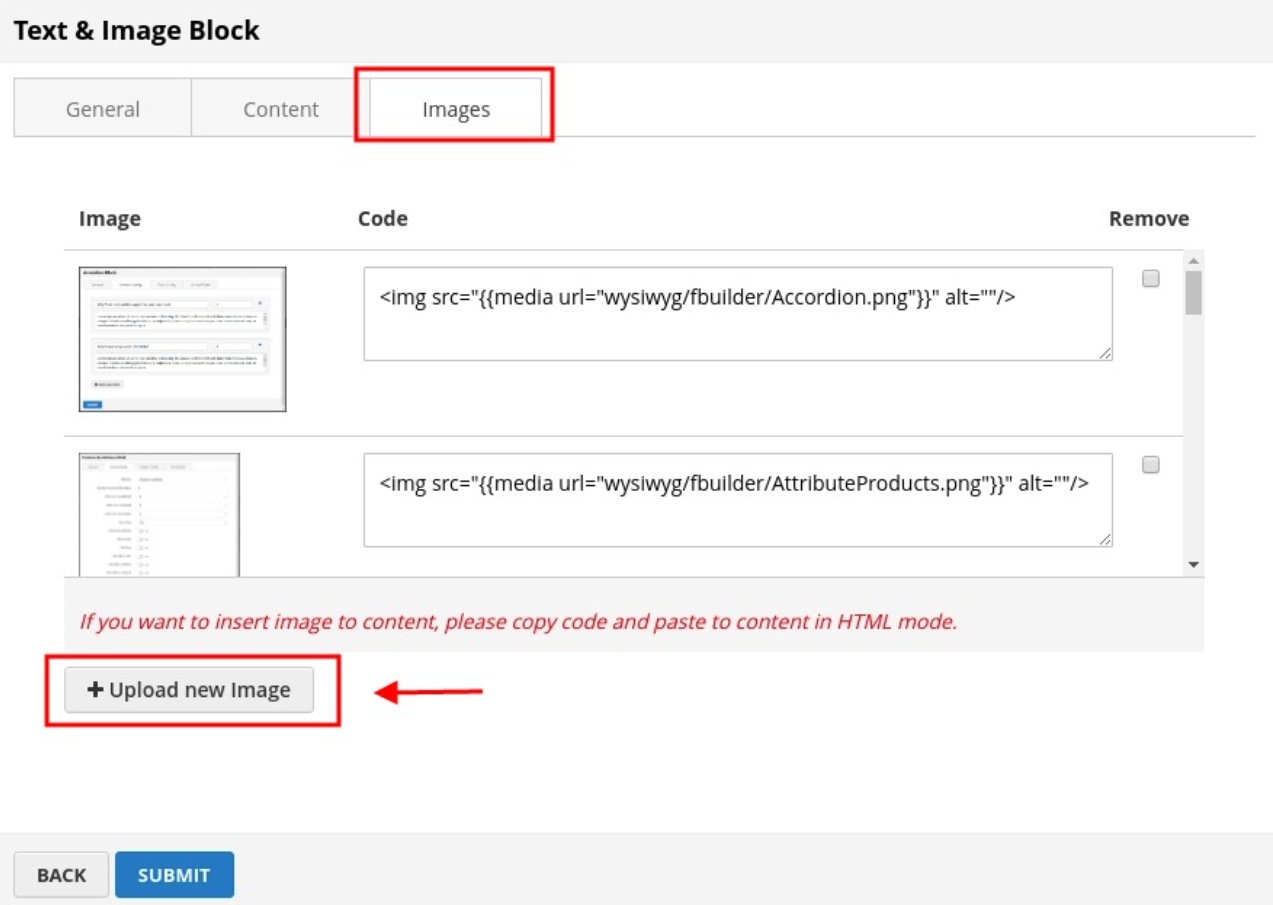Select the Images tab
This screenshot has width=1273, height=905.
(456, 109)
